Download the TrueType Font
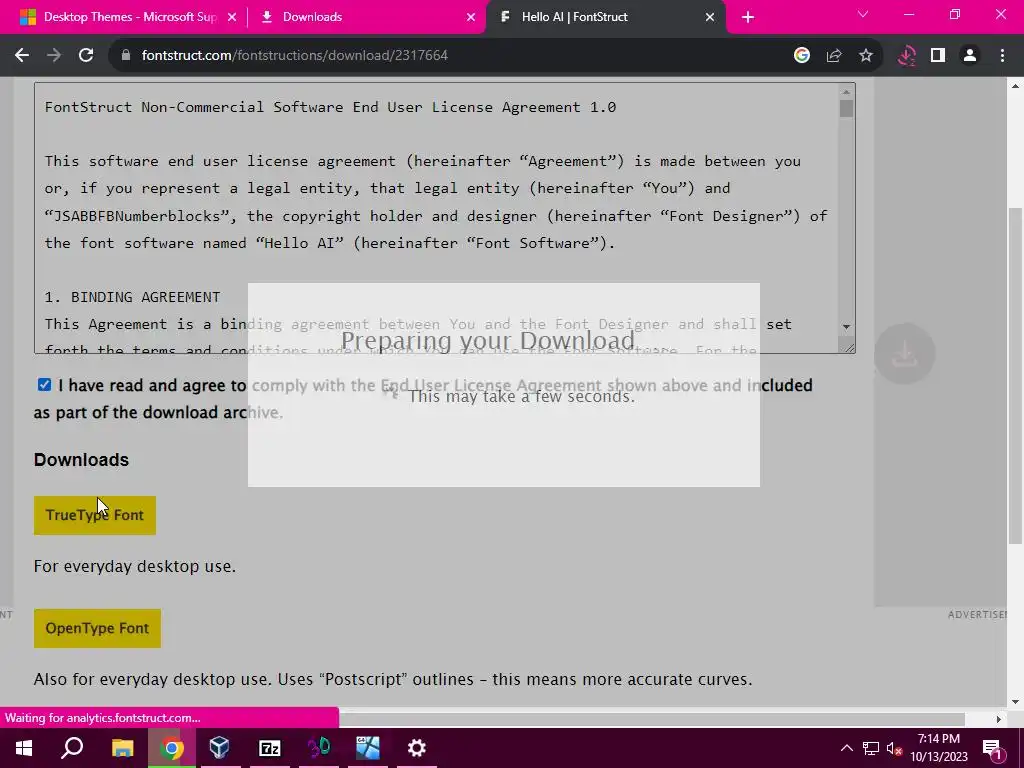Viewport: 1024px width, 768px height. [x=95, y=515]
